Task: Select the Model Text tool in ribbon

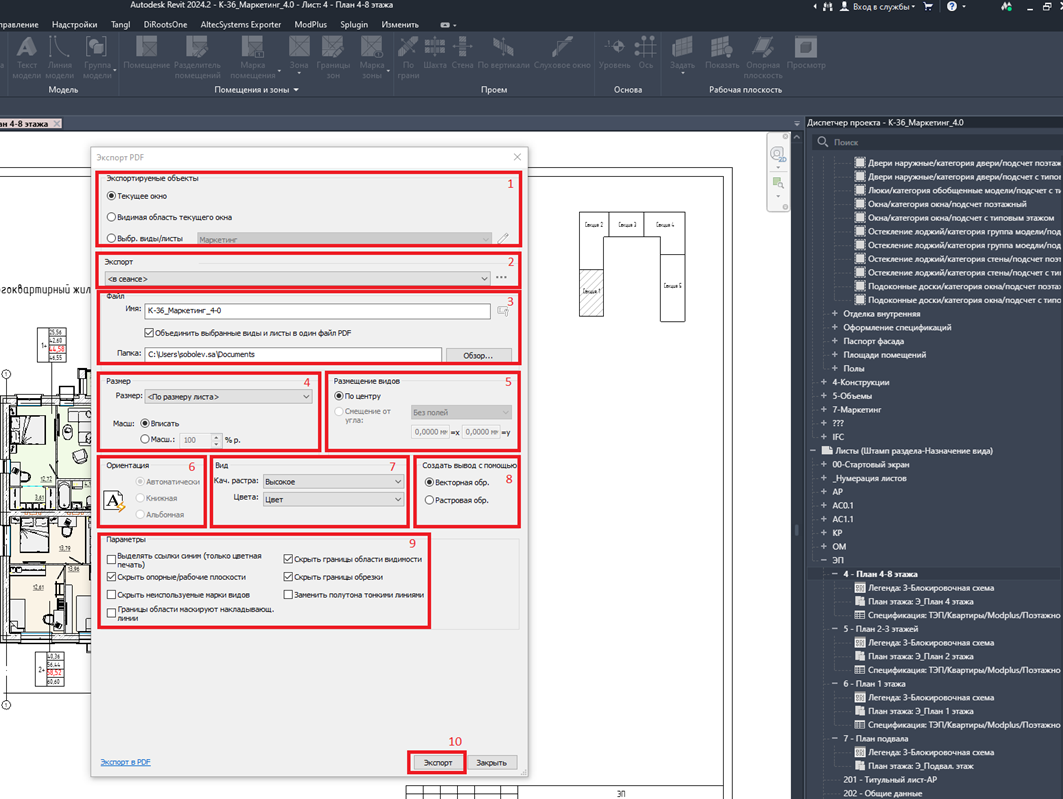Action: click(x=26, y=56)
